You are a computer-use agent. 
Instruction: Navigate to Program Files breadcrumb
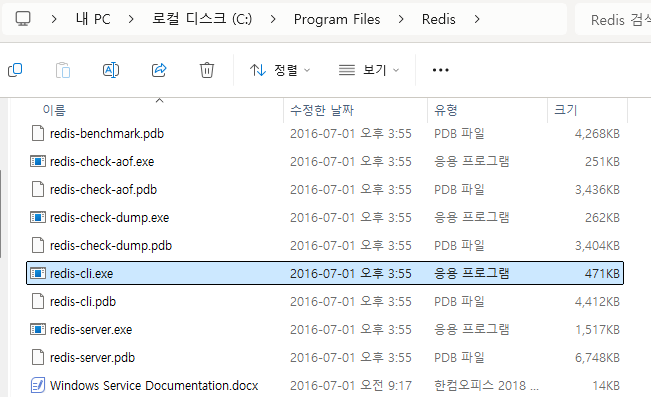pos(337,19)
